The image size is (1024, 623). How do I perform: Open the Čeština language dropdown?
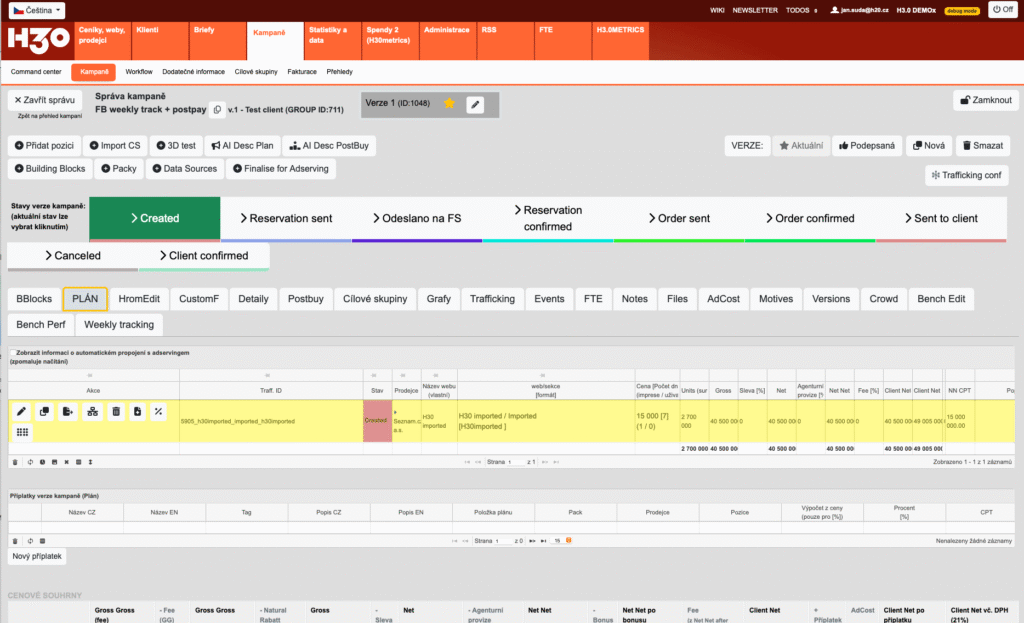(36, 10)
